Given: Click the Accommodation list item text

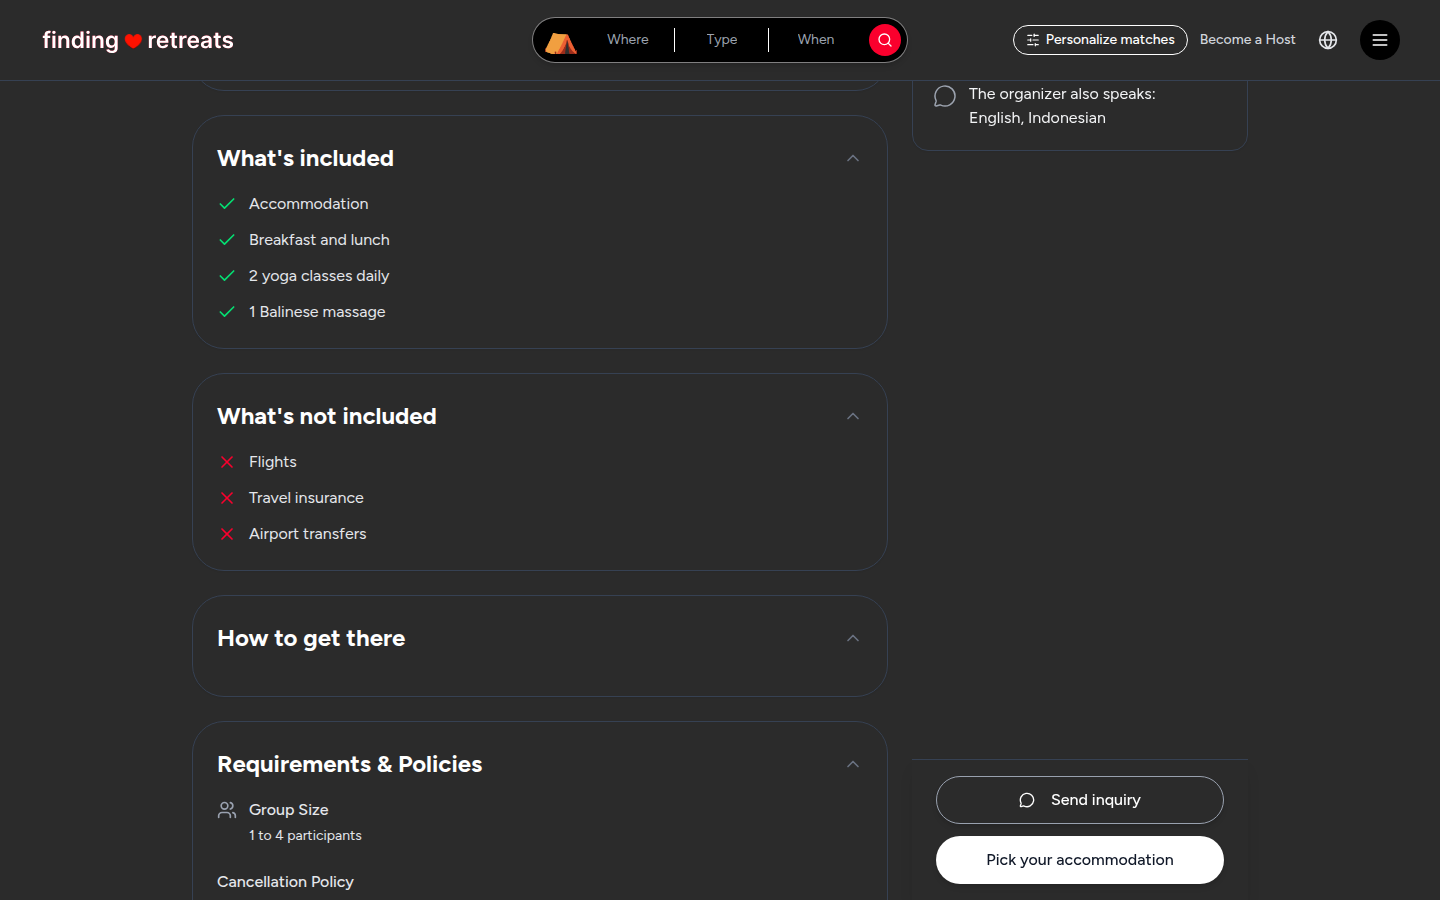Looking at the screenshot, I should pyautogui.click(x=308, y=204).
